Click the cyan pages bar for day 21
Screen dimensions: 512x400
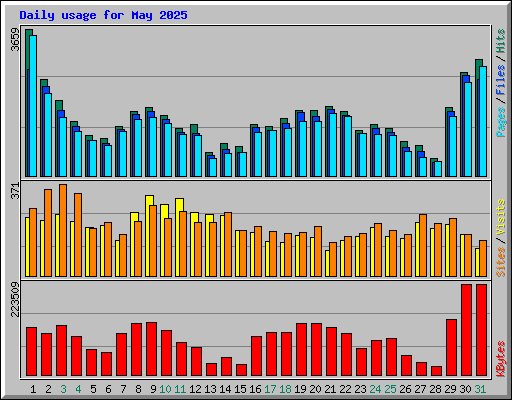(x=333, y=145)
